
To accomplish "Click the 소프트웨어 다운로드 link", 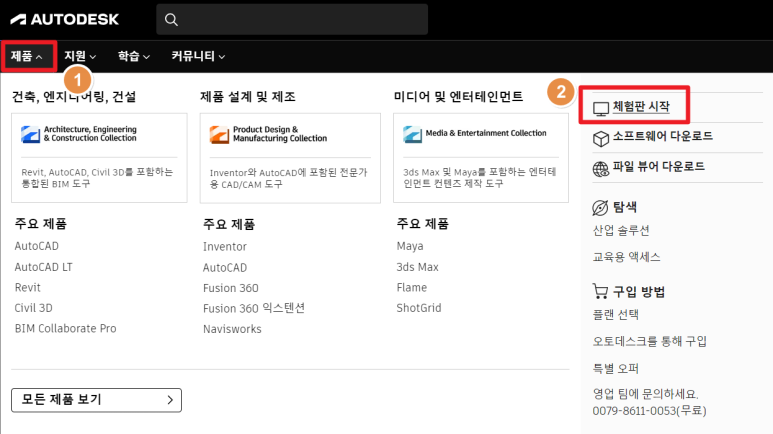I will [x=663, y=136].
